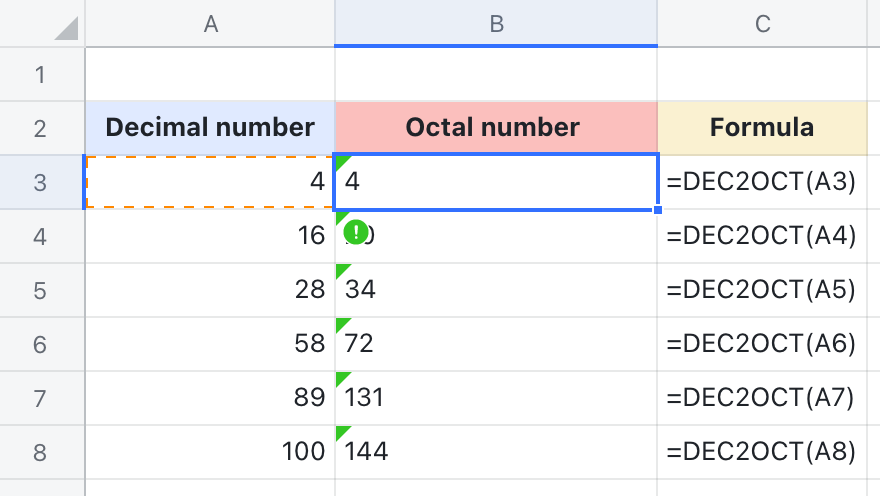Select column C header
The image size is (880, 496).
click(762, 24)
